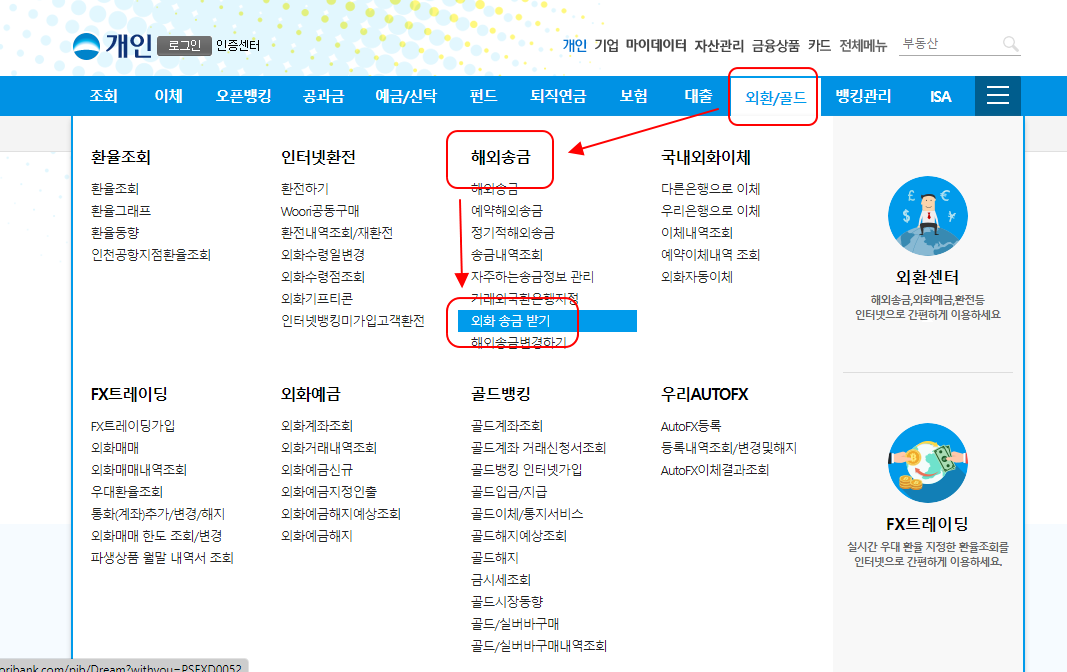Select the 외환/골드 navigation tab
The height and width of the screenshot is (672, 1067).
tap(776, 97)
